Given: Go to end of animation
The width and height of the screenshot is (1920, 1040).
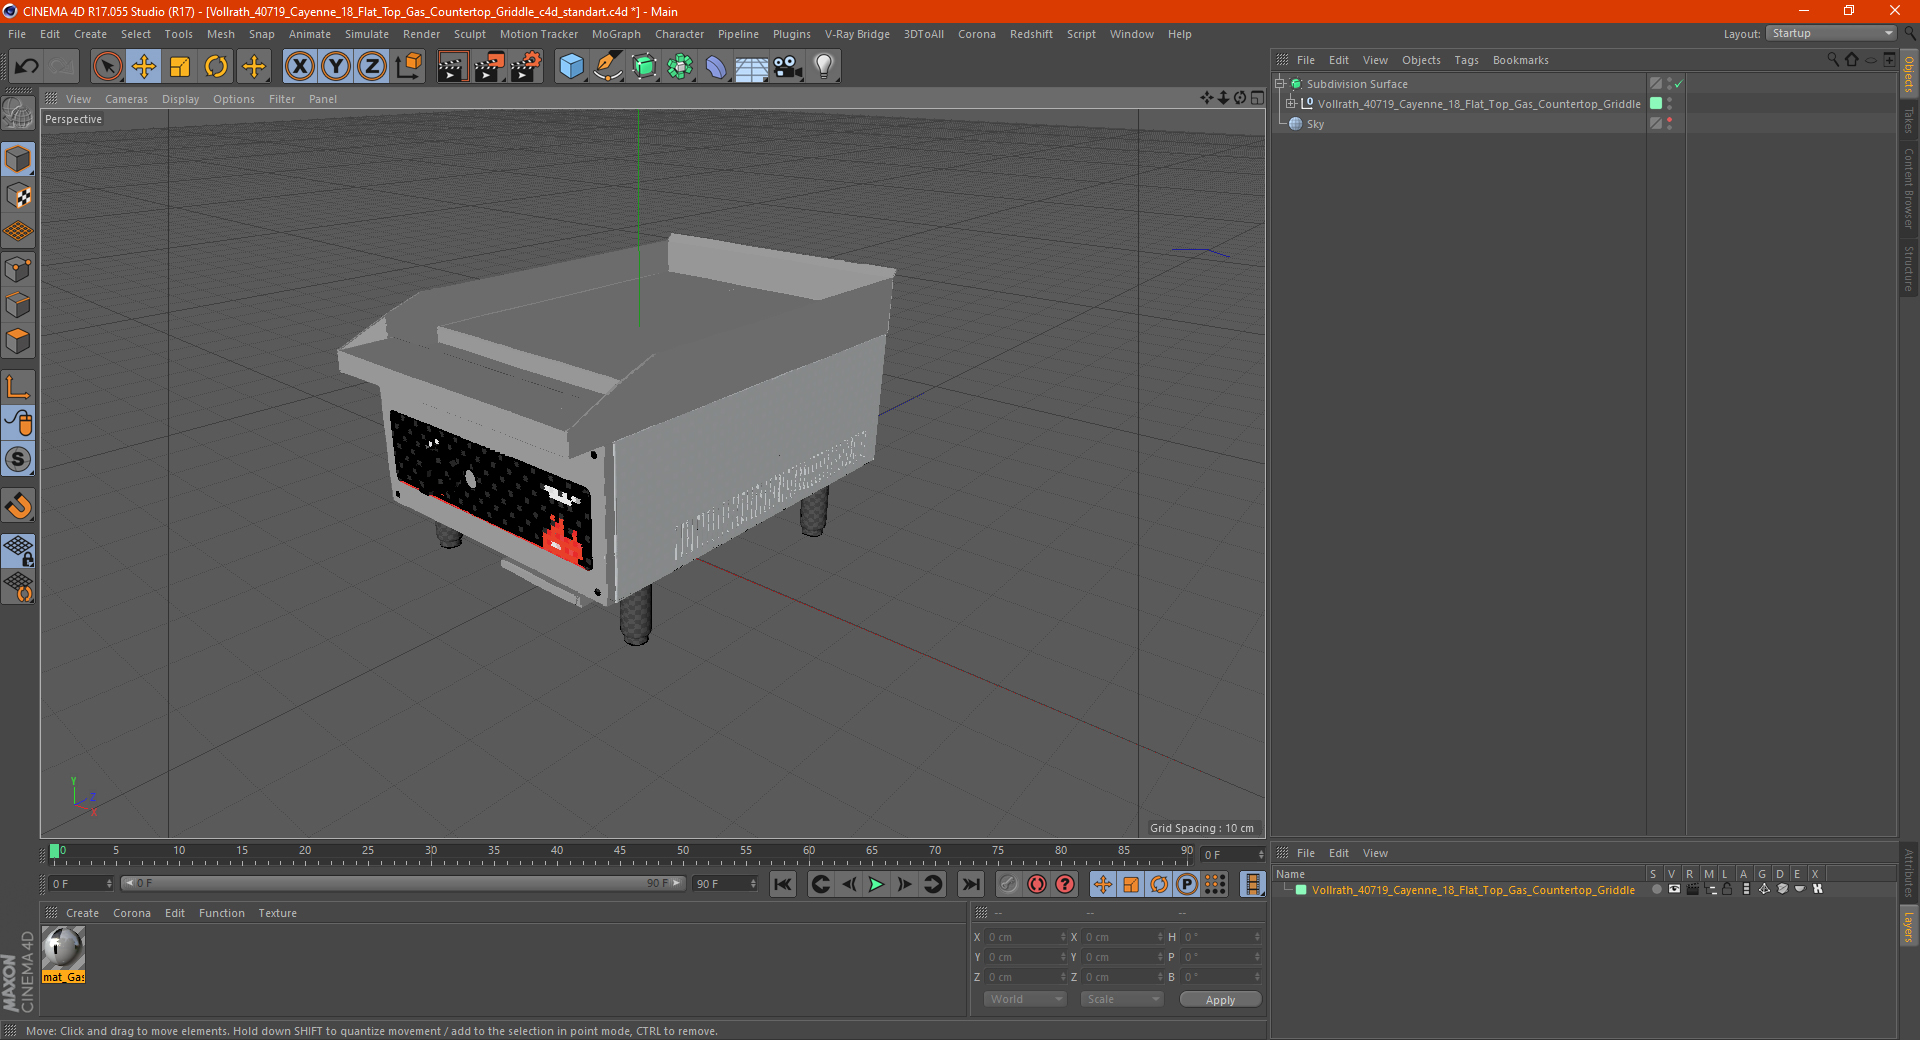Looking at the screenshot, I should (x=970, y=884).
